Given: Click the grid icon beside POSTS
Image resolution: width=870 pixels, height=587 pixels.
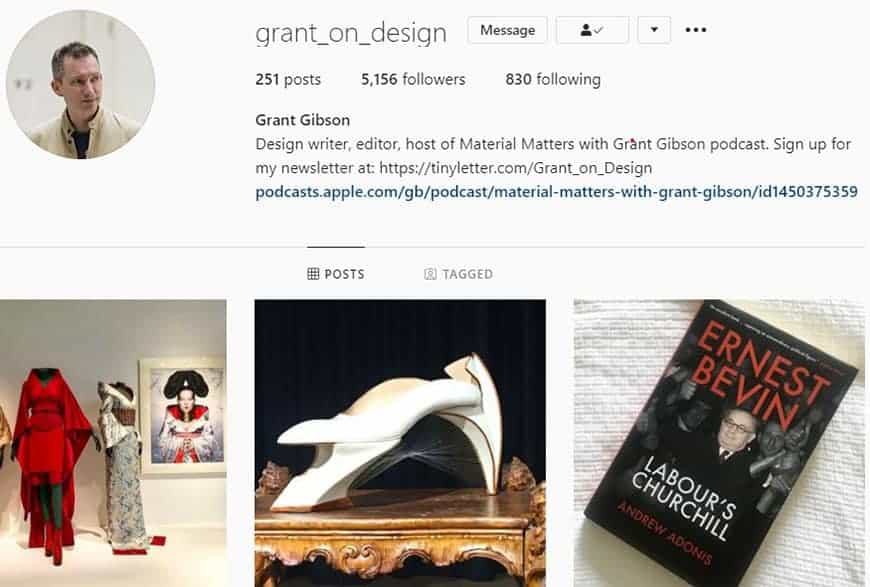Looking at the screenshot, I should coord(313,274).
